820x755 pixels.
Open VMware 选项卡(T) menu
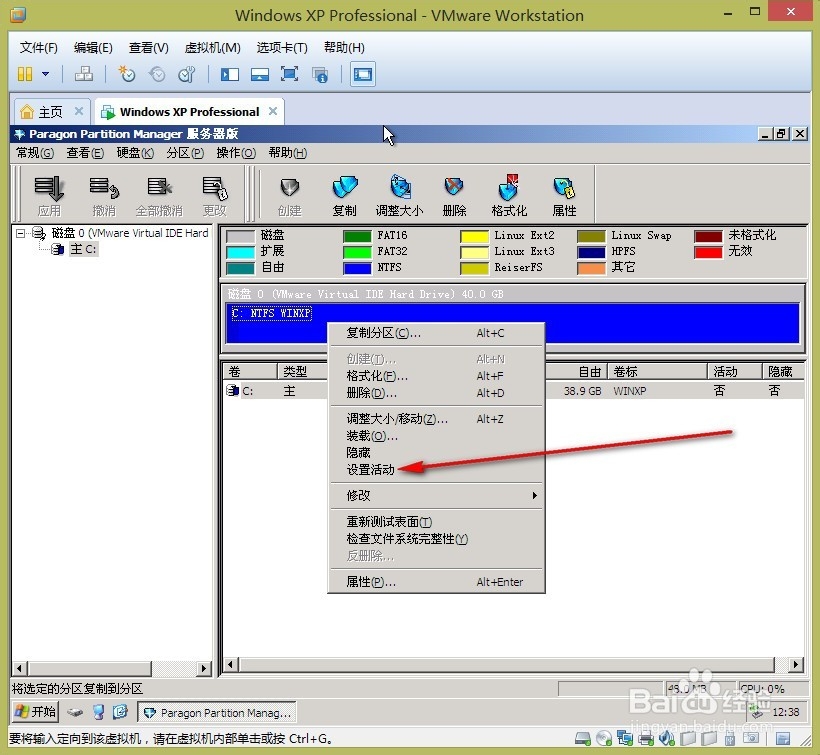(282, 48)
